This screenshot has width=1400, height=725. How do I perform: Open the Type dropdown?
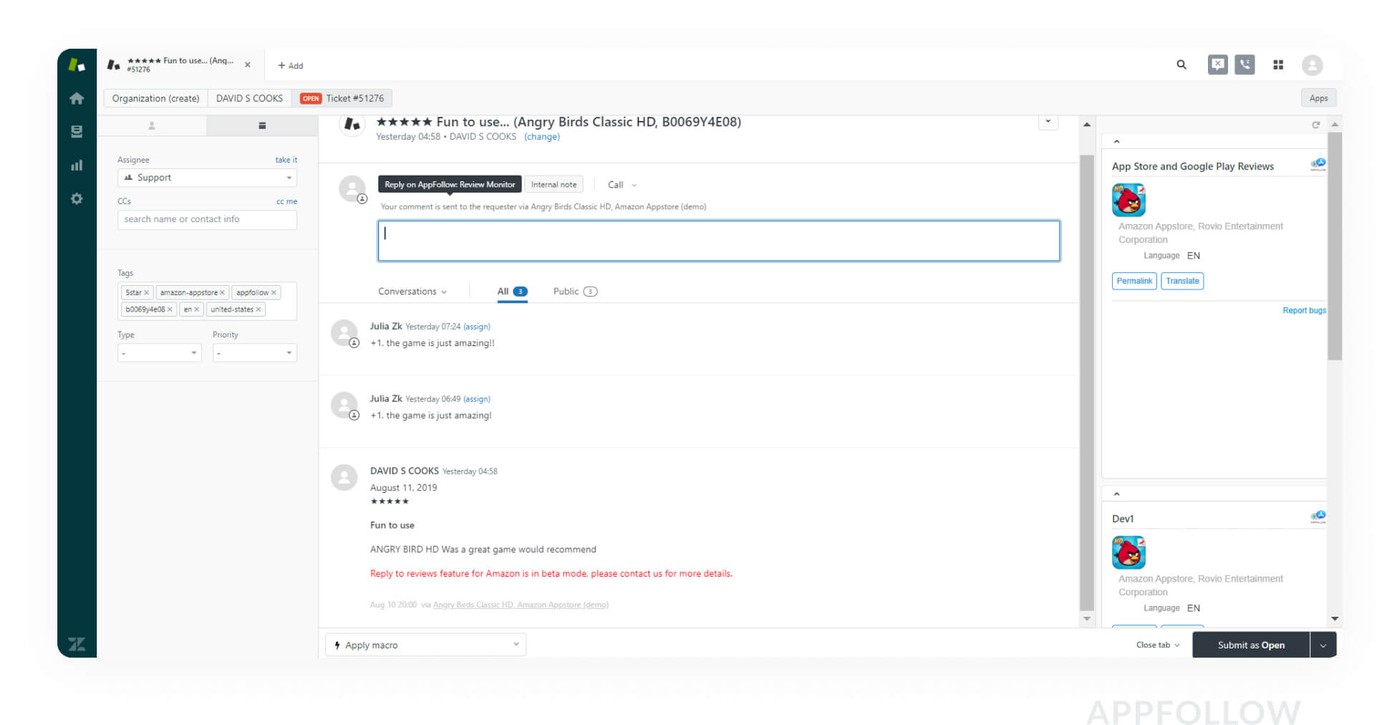(159, 353)
